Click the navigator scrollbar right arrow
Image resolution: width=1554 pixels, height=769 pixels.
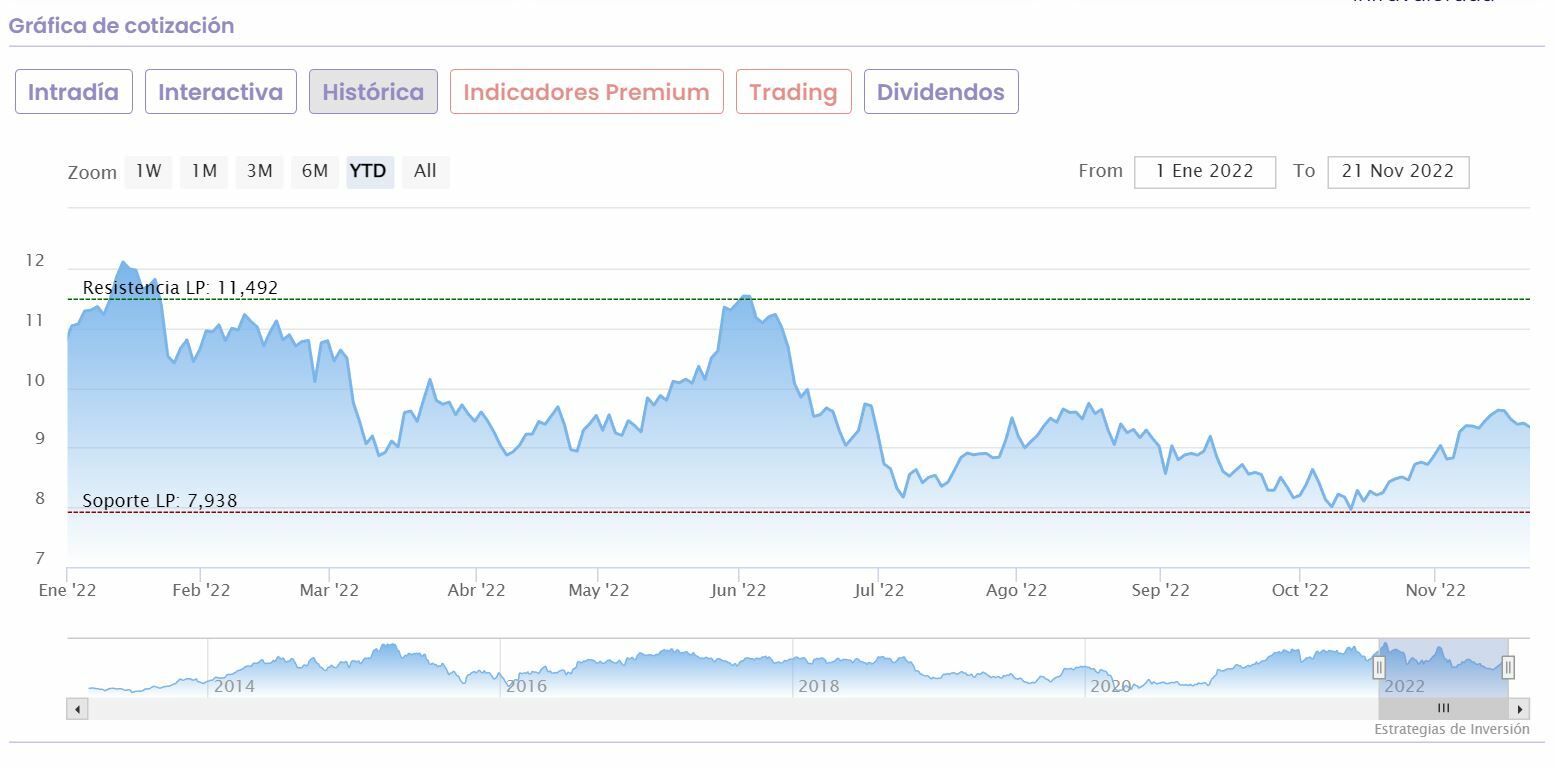coord(1520,709)
